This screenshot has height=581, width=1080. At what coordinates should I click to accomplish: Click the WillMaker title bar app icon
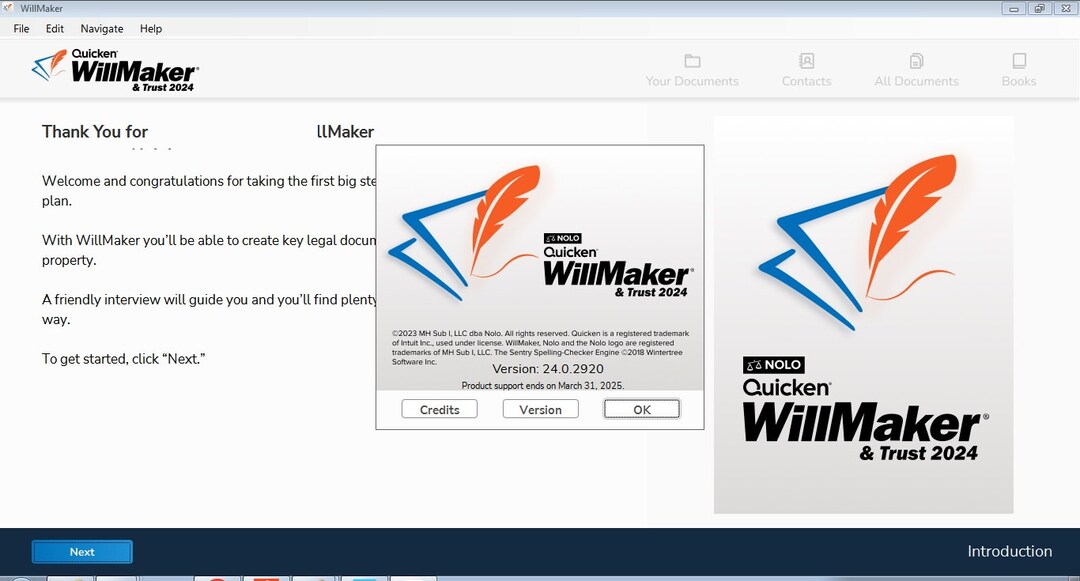click(8, 8)
